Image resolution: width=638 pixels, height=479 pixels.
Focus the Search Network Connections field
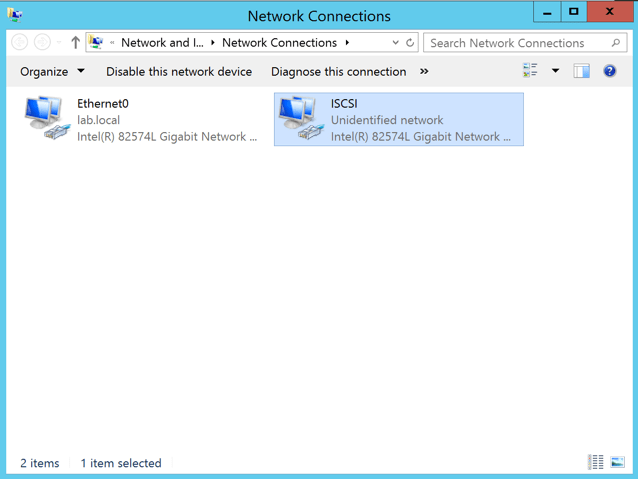tap(515, 43)
